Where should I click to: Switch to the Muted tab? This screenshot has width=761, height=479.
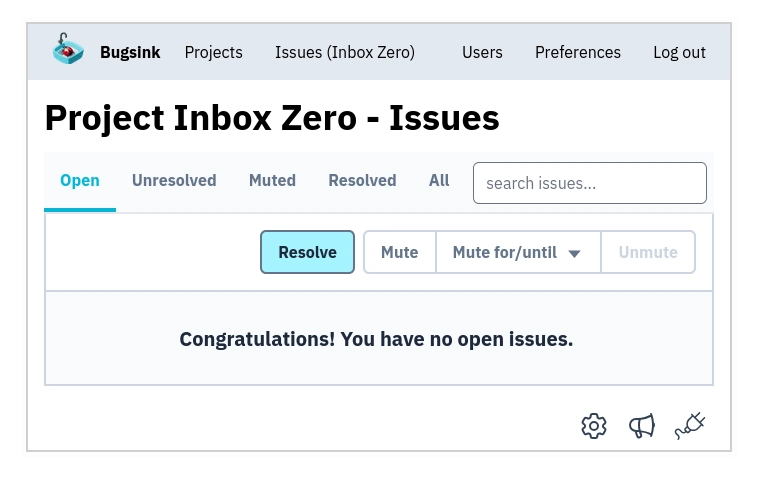point(272,181)
